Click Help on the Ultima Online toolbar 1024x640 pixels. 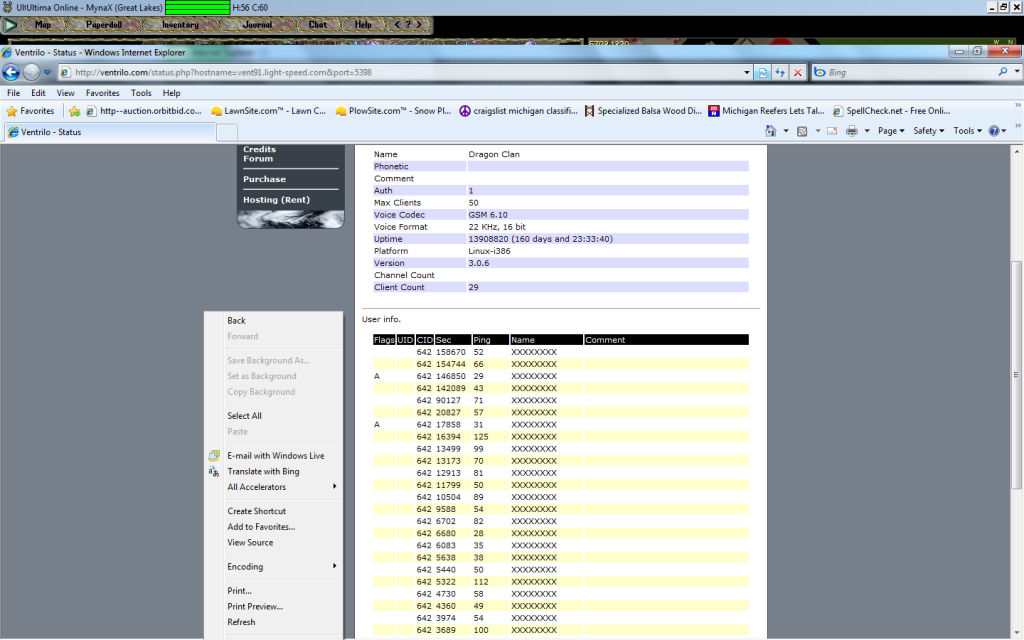point(363,25)
